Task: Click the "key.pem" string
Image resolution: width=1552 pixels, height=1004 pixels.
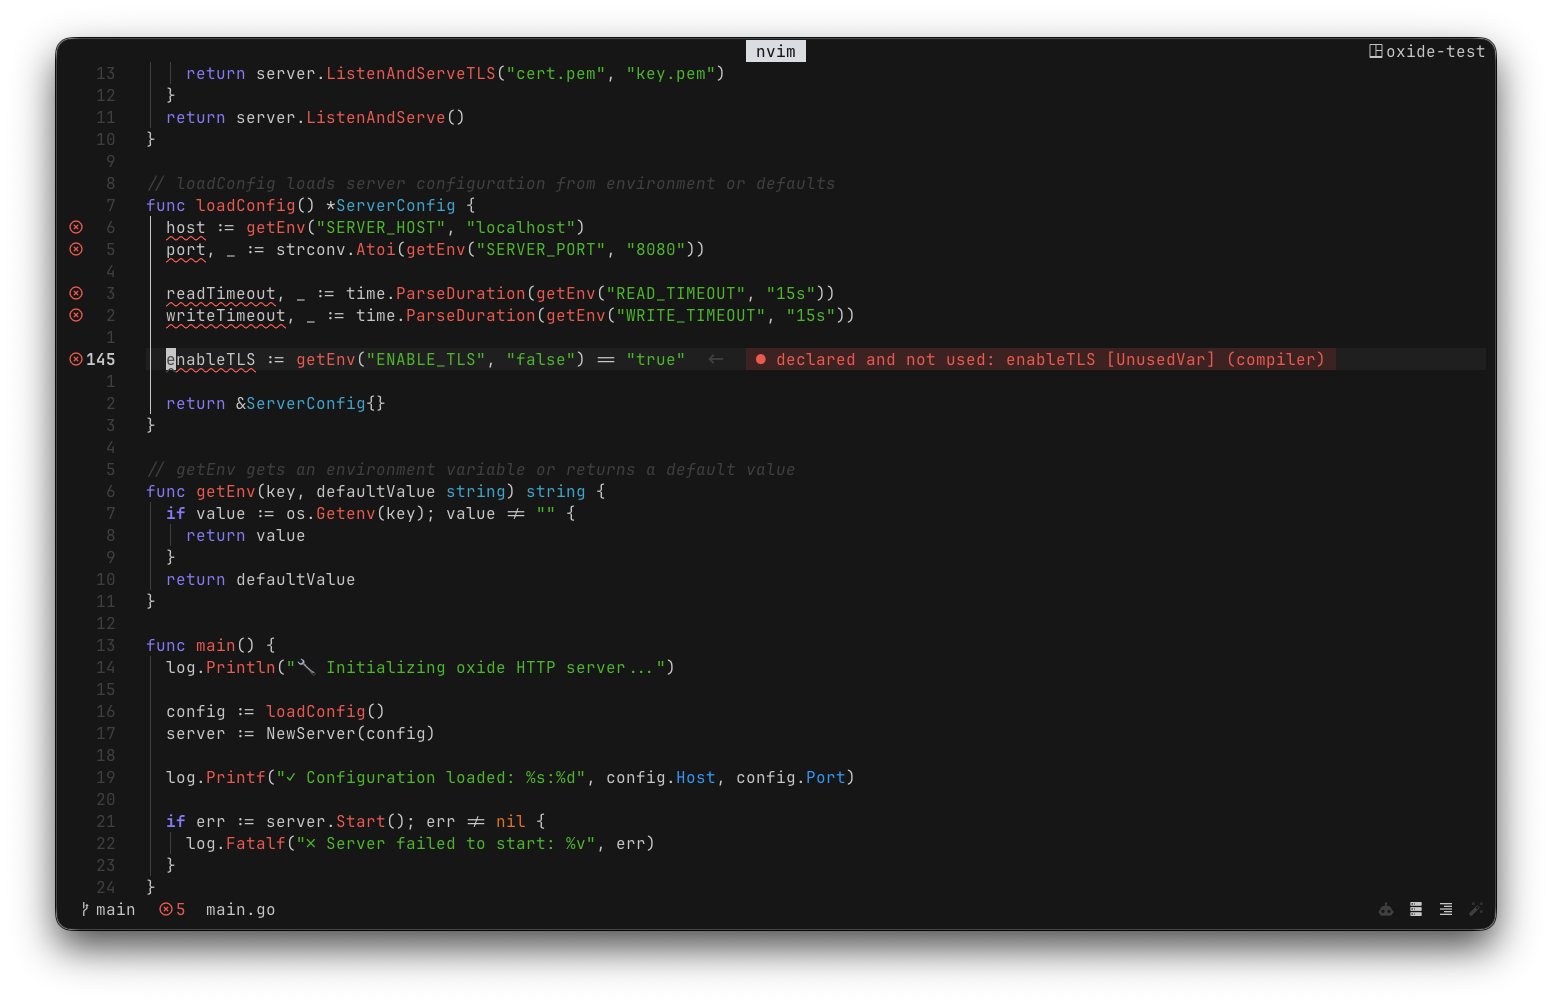Action: 671,73
